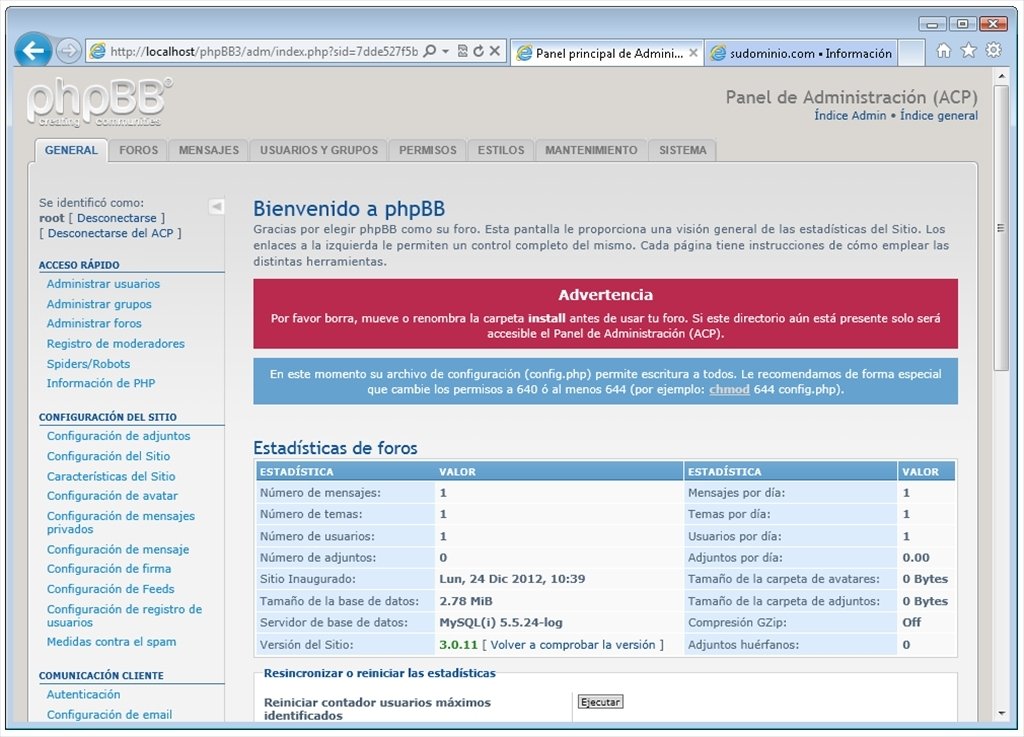Image resolution: width=1024 pixels, height=737 pixels.
Task: Click the Estadísticas de foros heading
Action: pyautogui.click(x=335, y=448)
